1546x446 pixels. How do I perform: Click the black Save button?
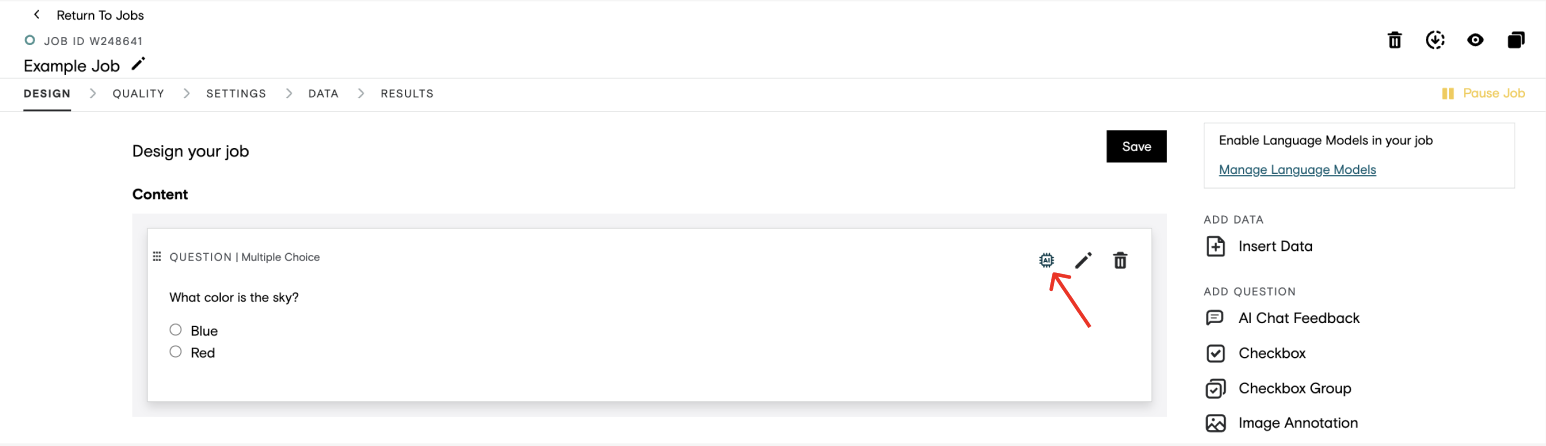pos(1137,146)
